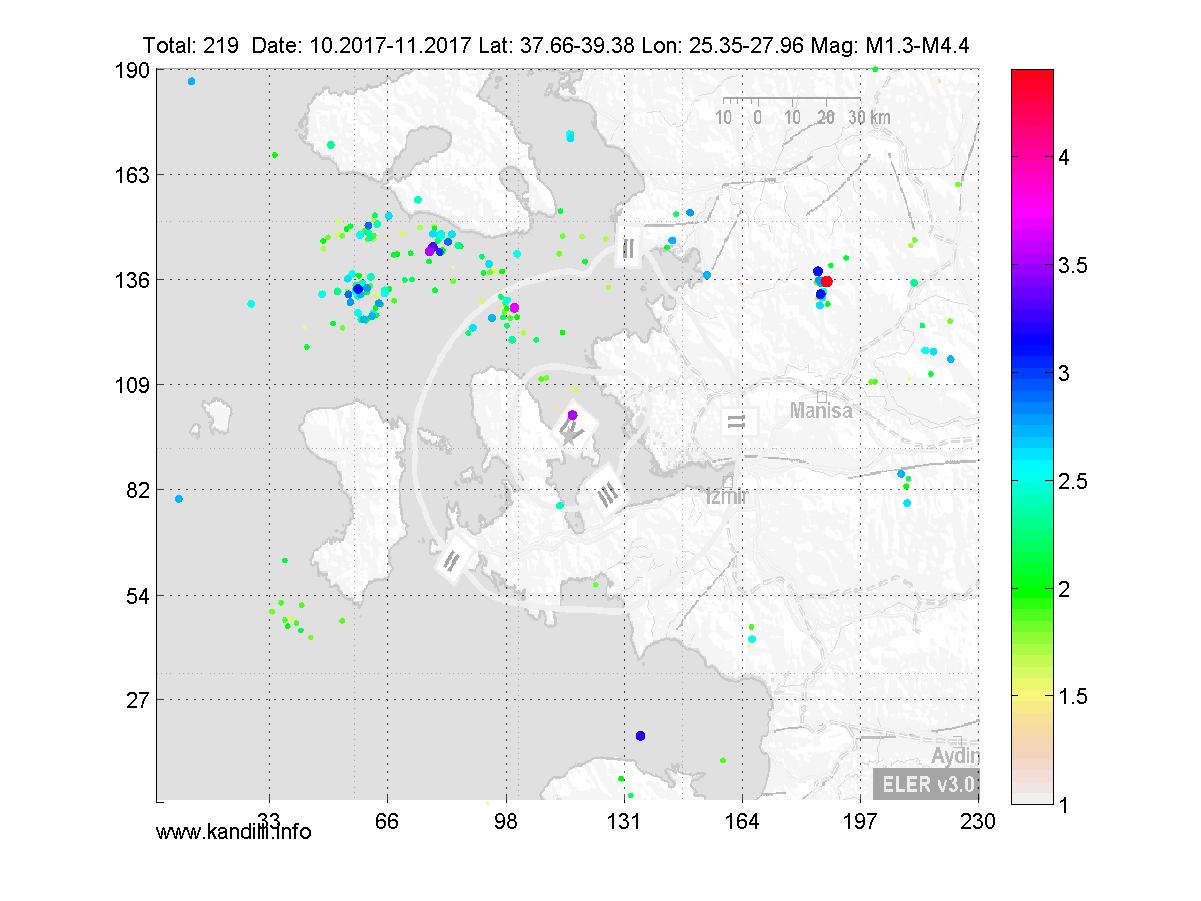
Task: Click the colorbar tick label '2.5'
Action: [x=1075, y=481]
